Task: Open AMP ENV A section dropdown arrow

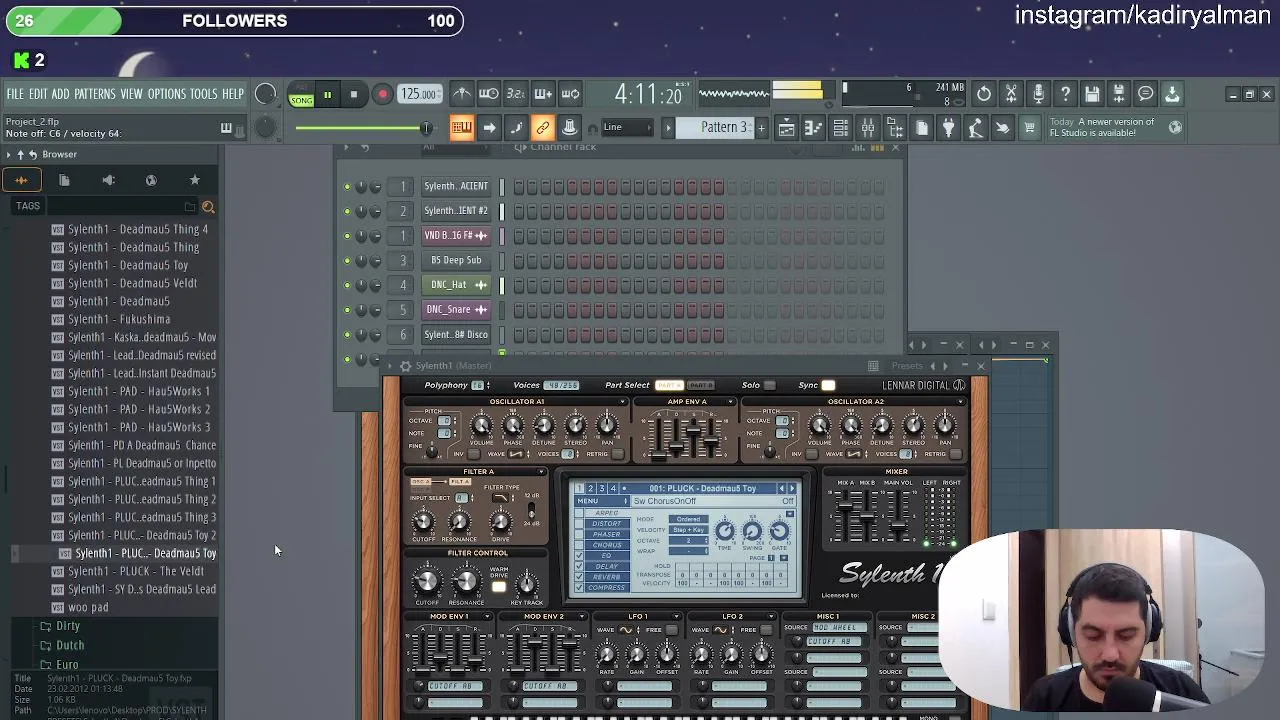Action: pyautogui.click(x=730, y=402)
